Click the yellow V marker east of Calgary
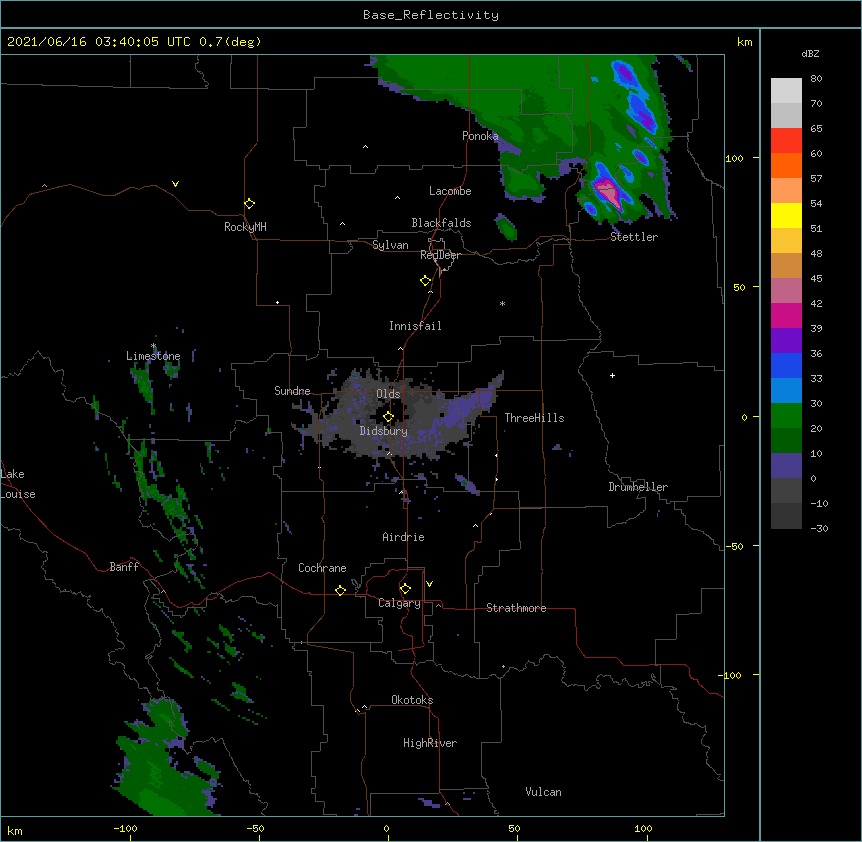Screen dimensions: 862x842 point(429,584)
